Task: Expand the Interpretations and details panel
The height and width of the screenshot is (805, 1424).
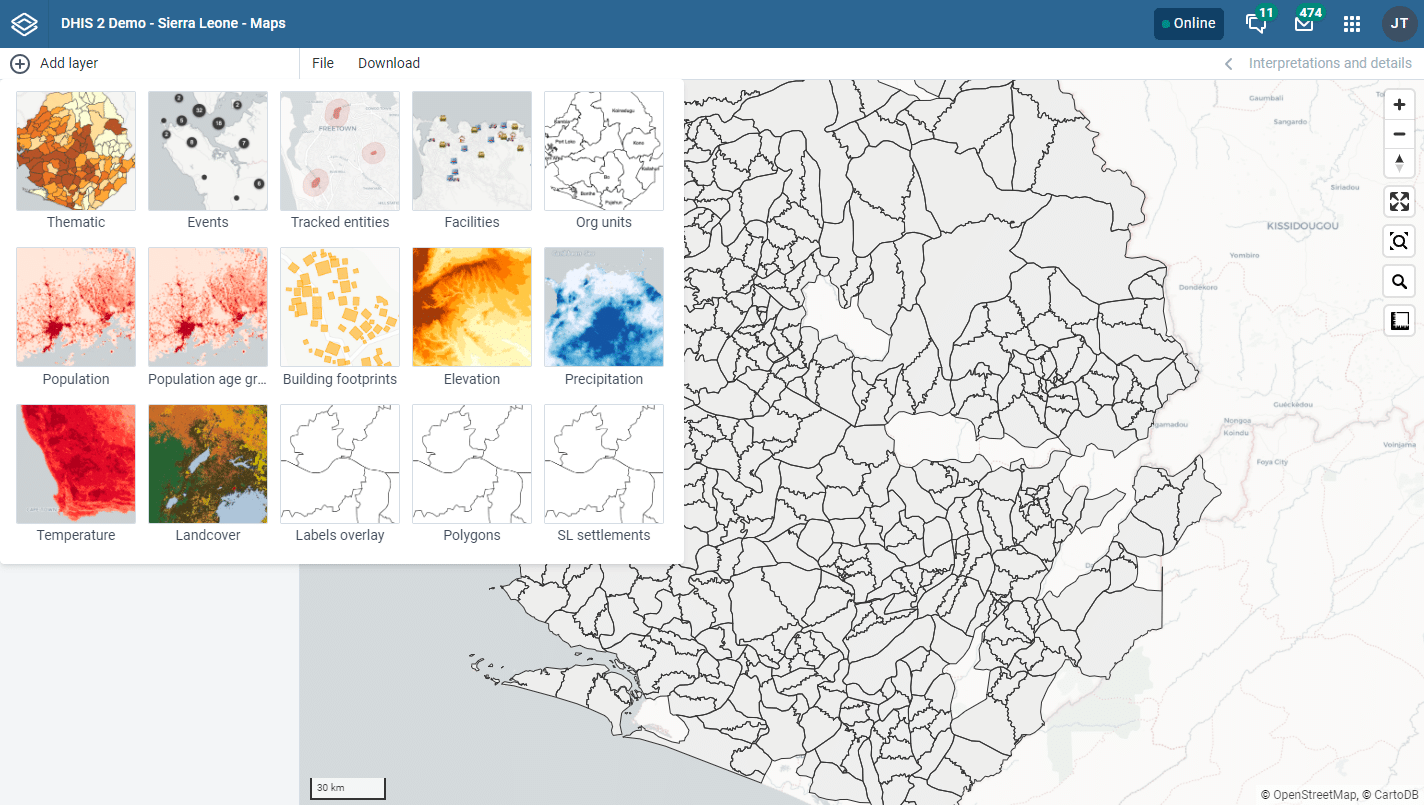Action: point(1319,63)
